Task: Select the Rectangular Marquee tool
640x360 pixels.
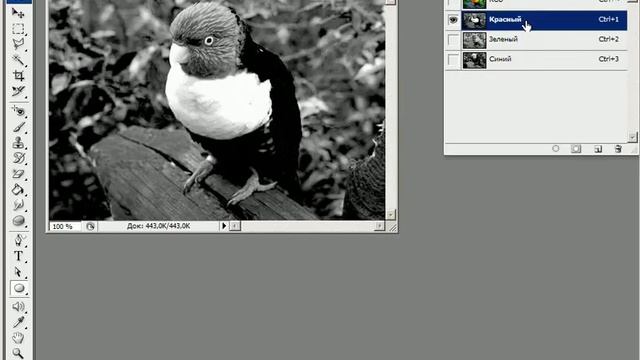Action: coord(18,29)
